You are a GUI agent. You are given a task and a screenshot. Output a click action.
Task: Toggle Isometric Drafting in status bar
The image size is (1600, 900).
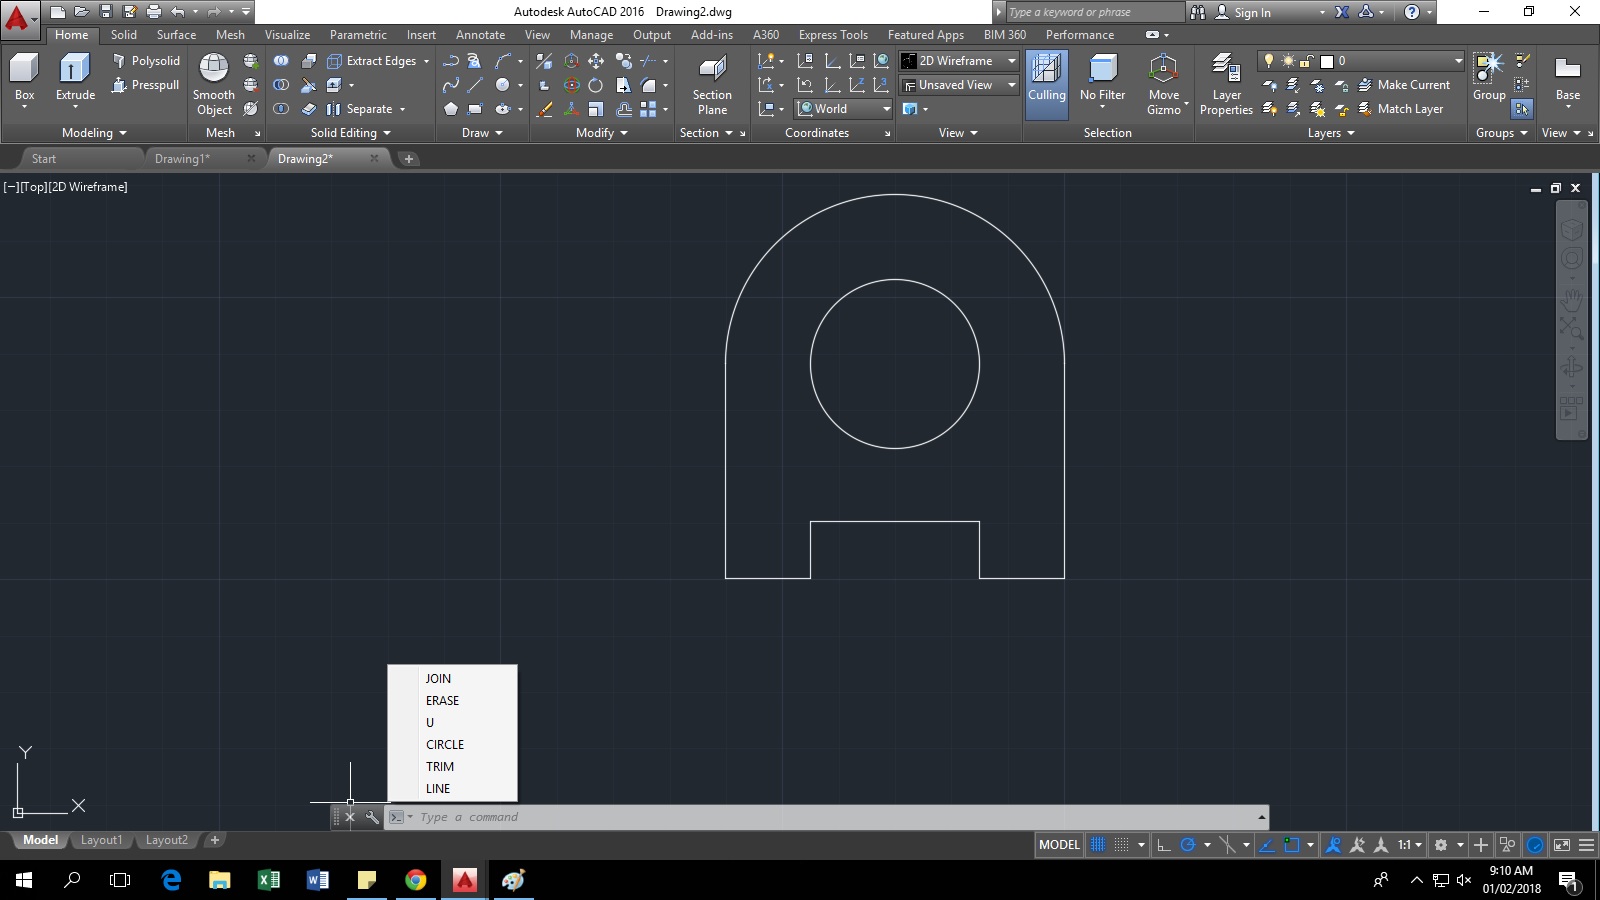1228,845
